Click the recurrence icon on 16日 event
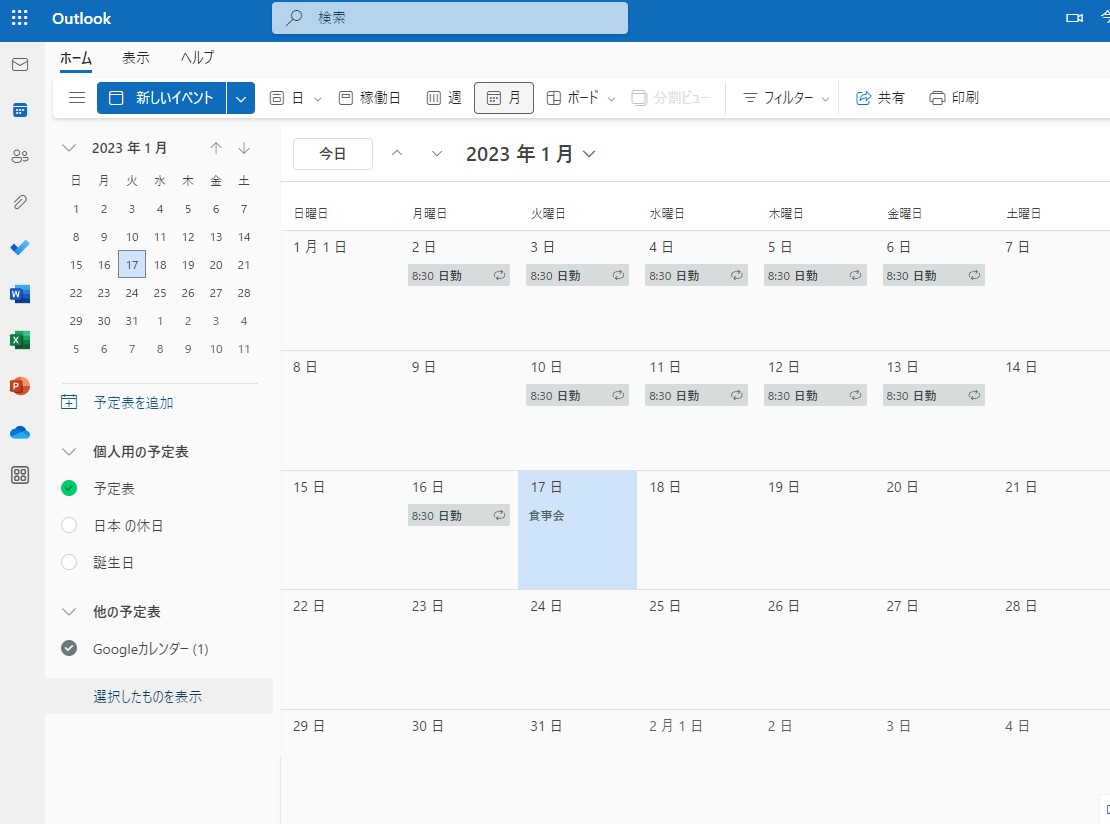This screenshot has width=1110, height=824. point(499,515)
